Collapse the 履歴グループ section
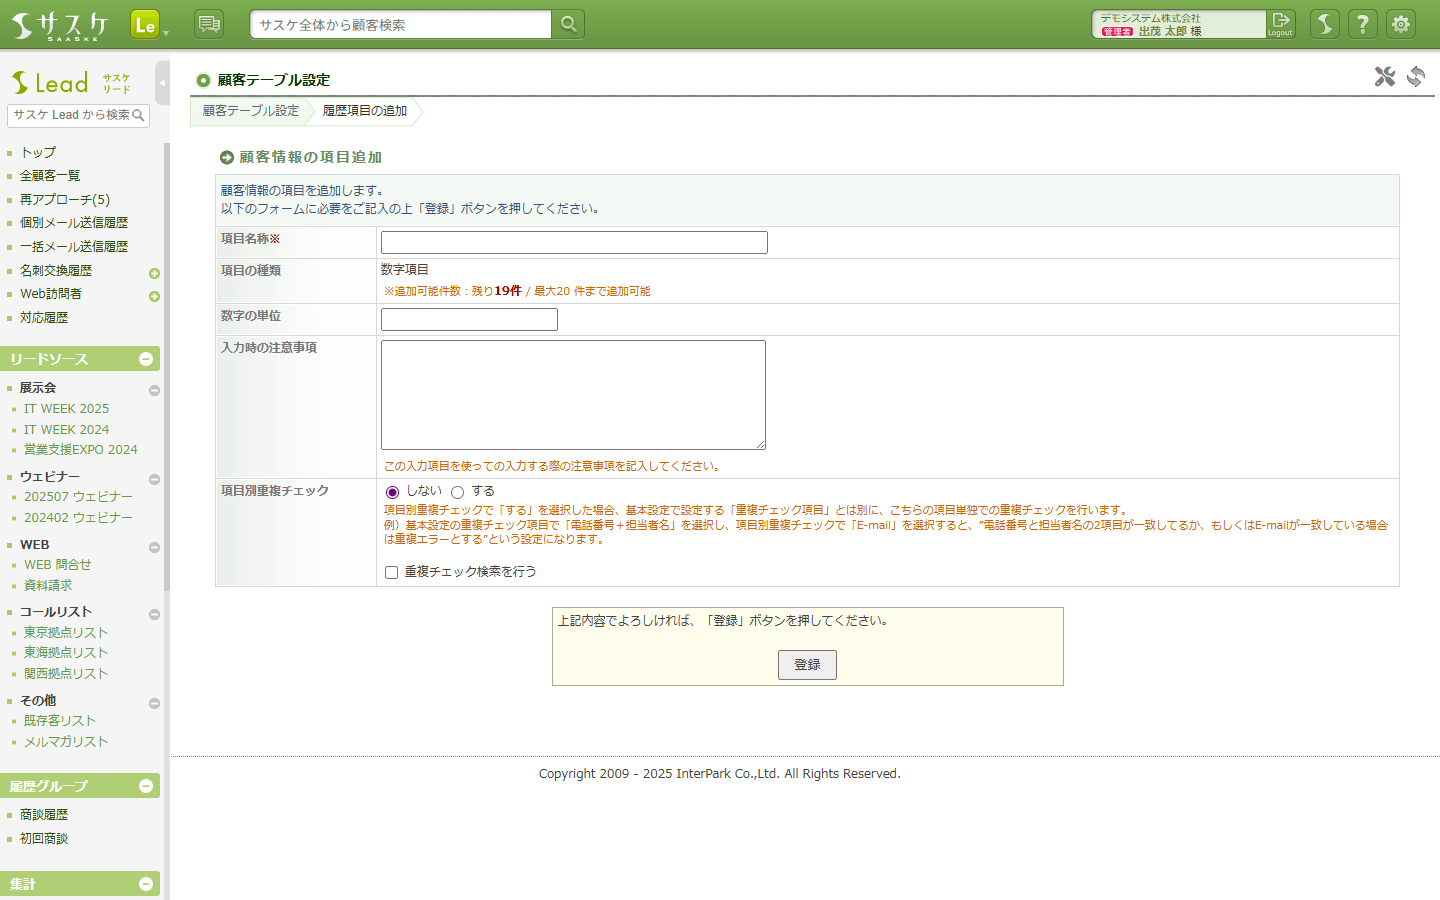 point(146,786)
